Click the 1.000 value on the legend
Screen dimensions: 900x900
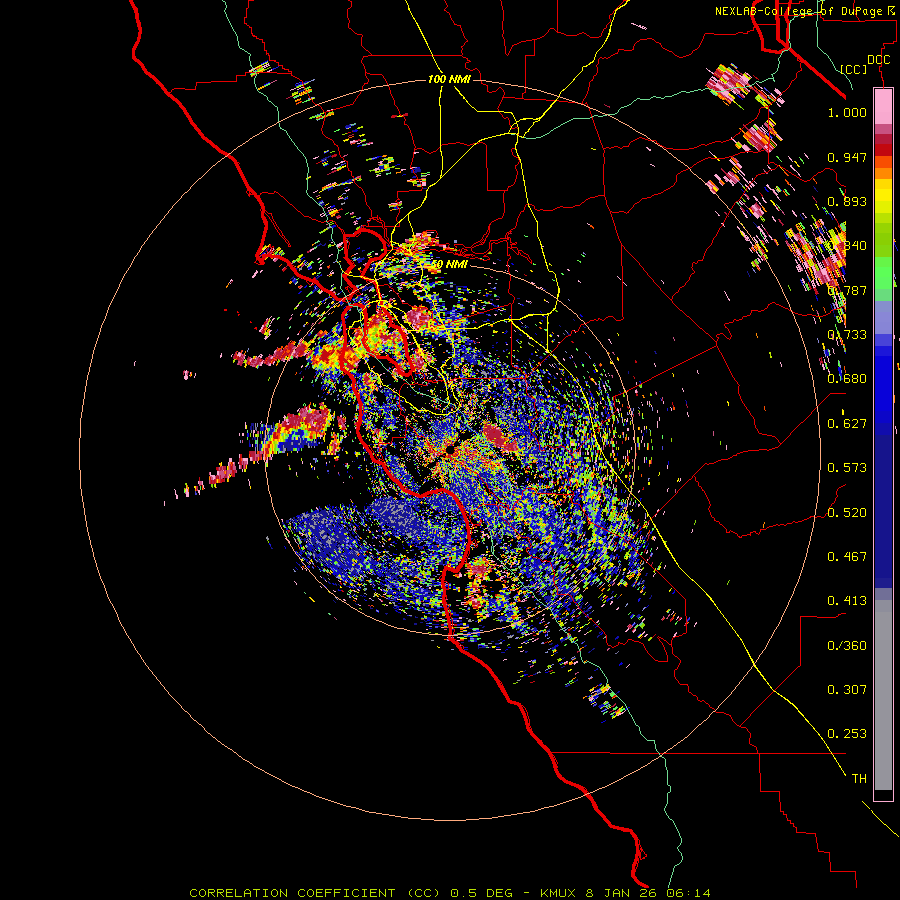(x=847, y=112)
